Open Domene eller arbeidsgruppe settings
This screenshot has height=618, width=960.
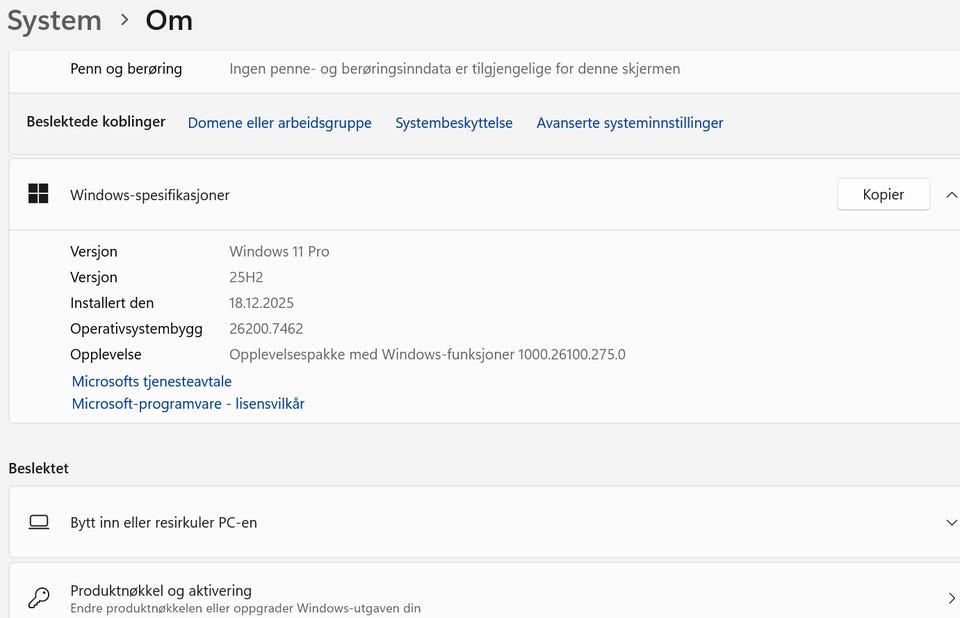(x=279, y=122)
